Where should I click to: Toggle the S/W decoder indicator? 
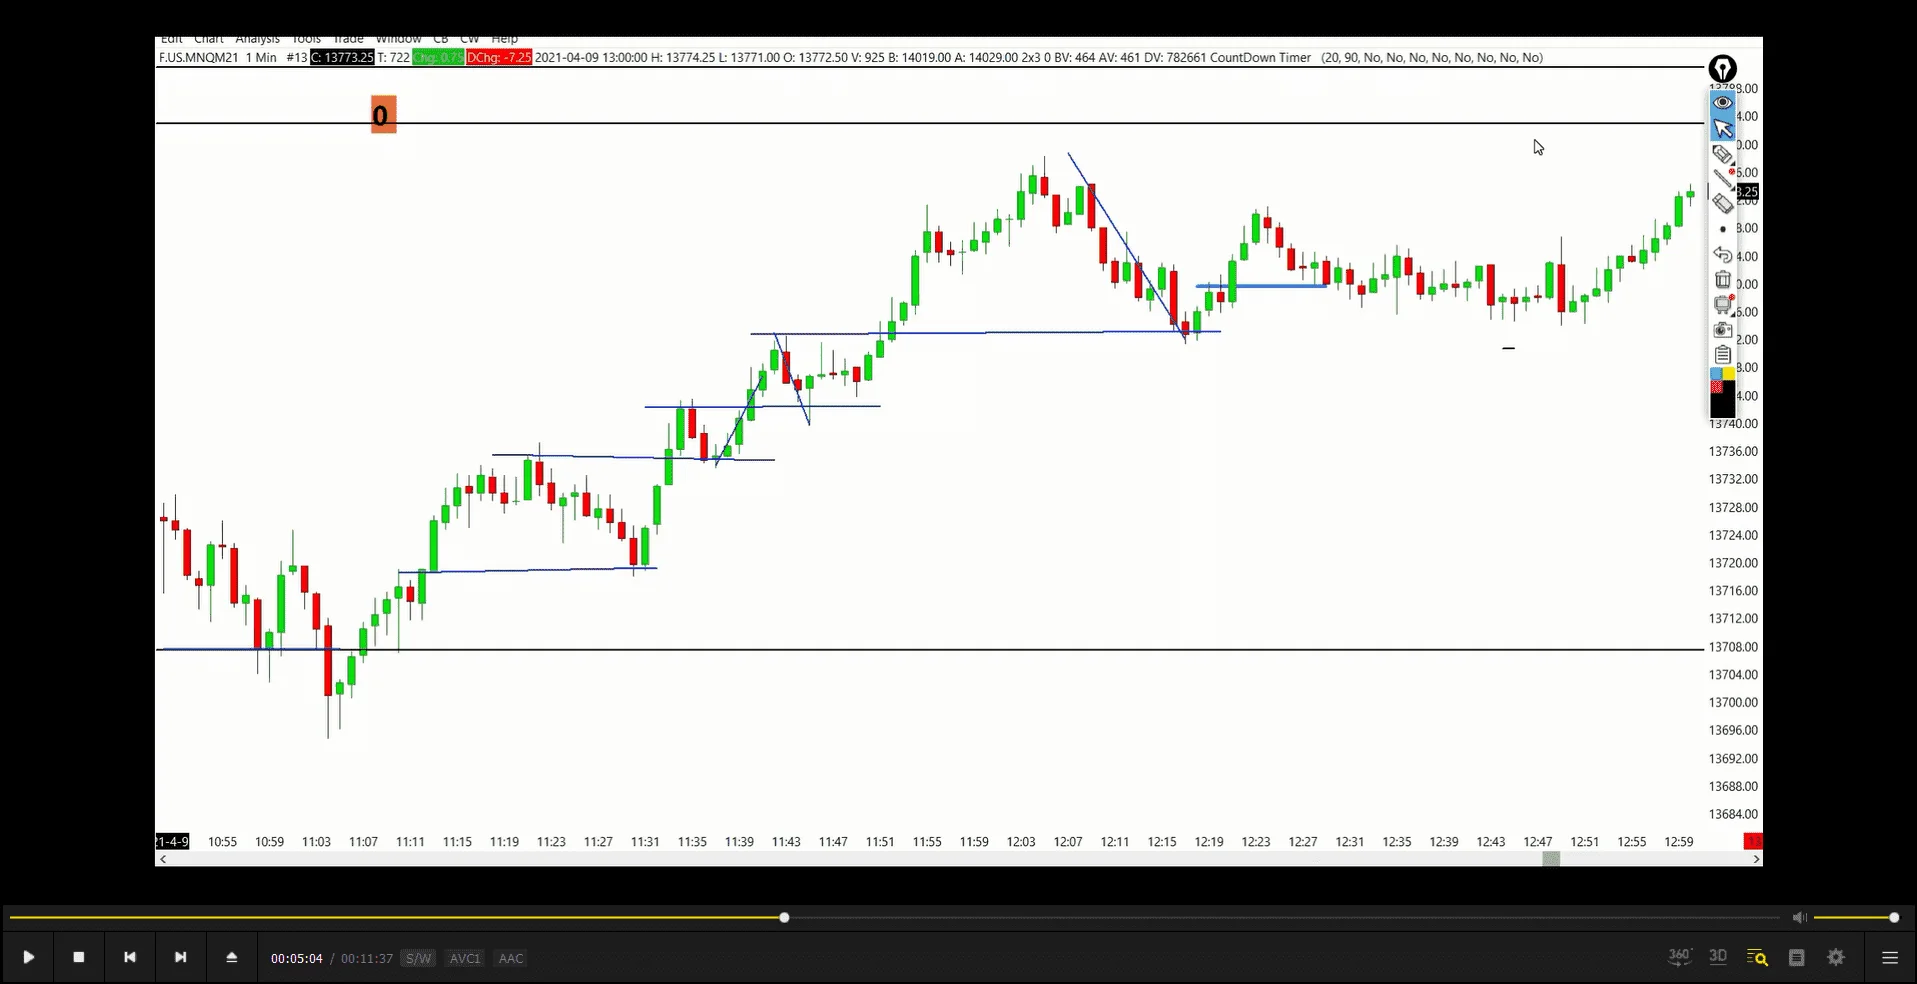418,958
